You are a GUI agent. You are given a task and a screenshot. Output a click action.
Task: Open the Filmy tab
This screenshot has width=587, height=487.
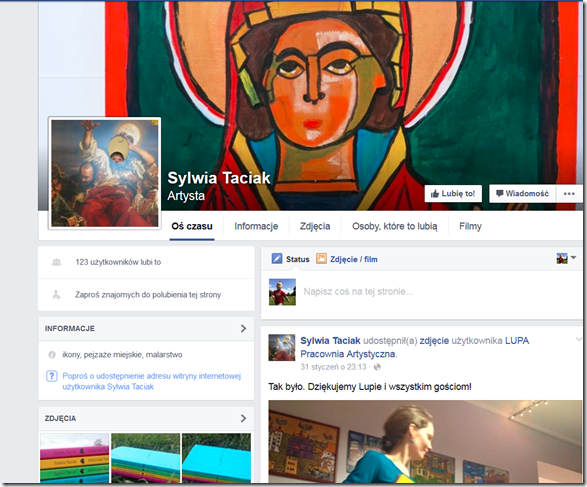click(x=470, y=226)
